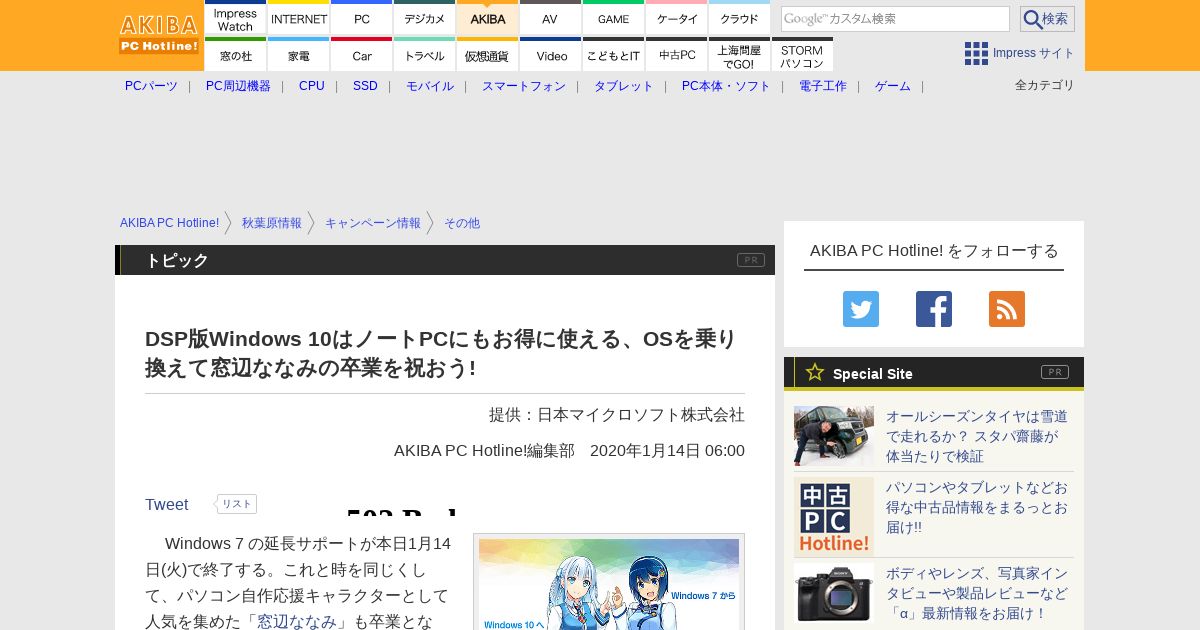Select the SSD category link
The image size is (1200, 630).
365,86
